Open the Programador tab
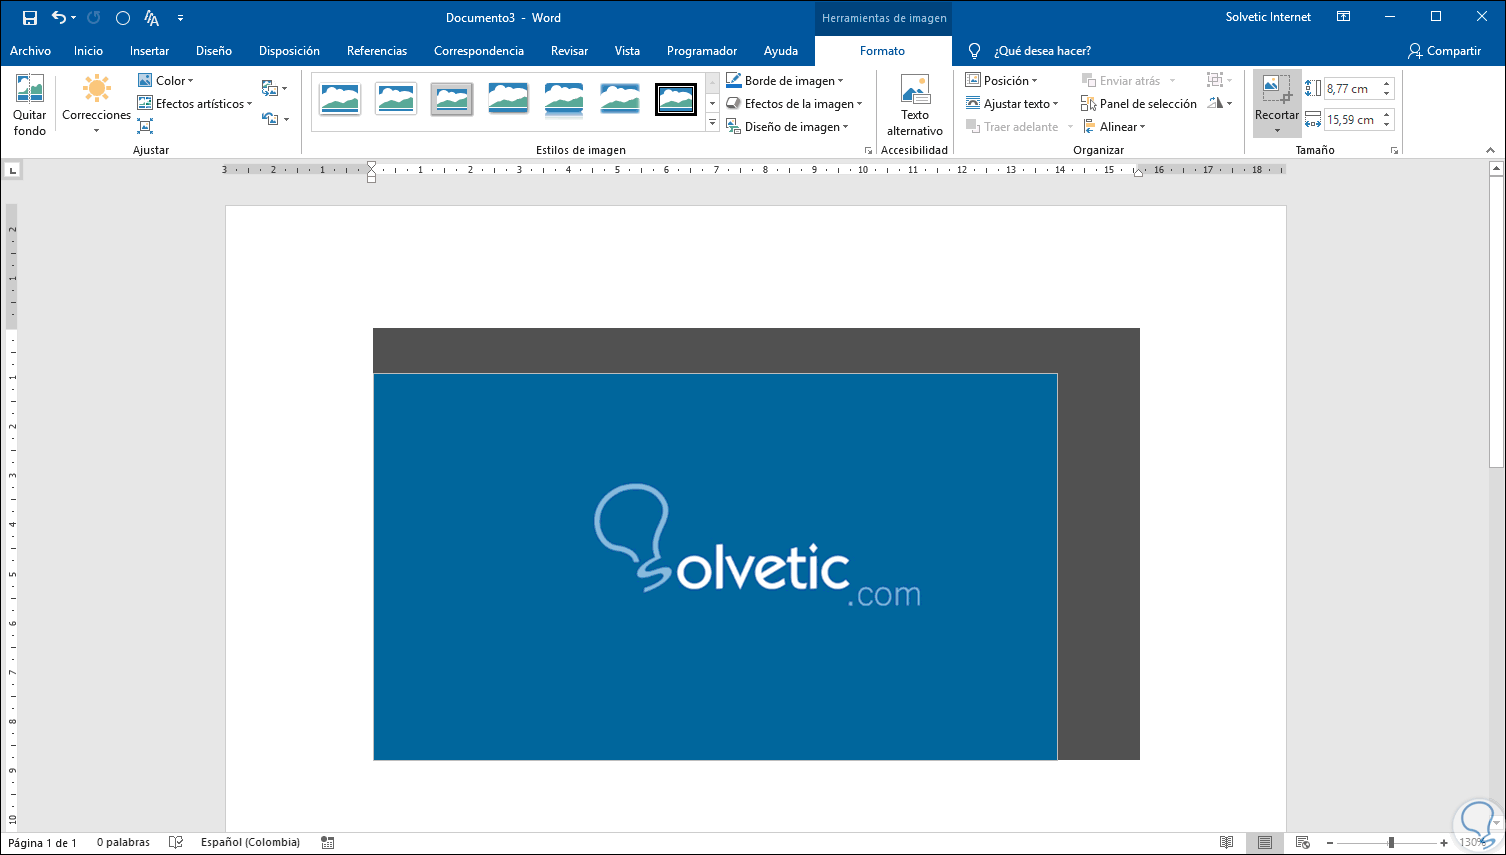This screenshot has height=855, width=1506. pos(702,51)
